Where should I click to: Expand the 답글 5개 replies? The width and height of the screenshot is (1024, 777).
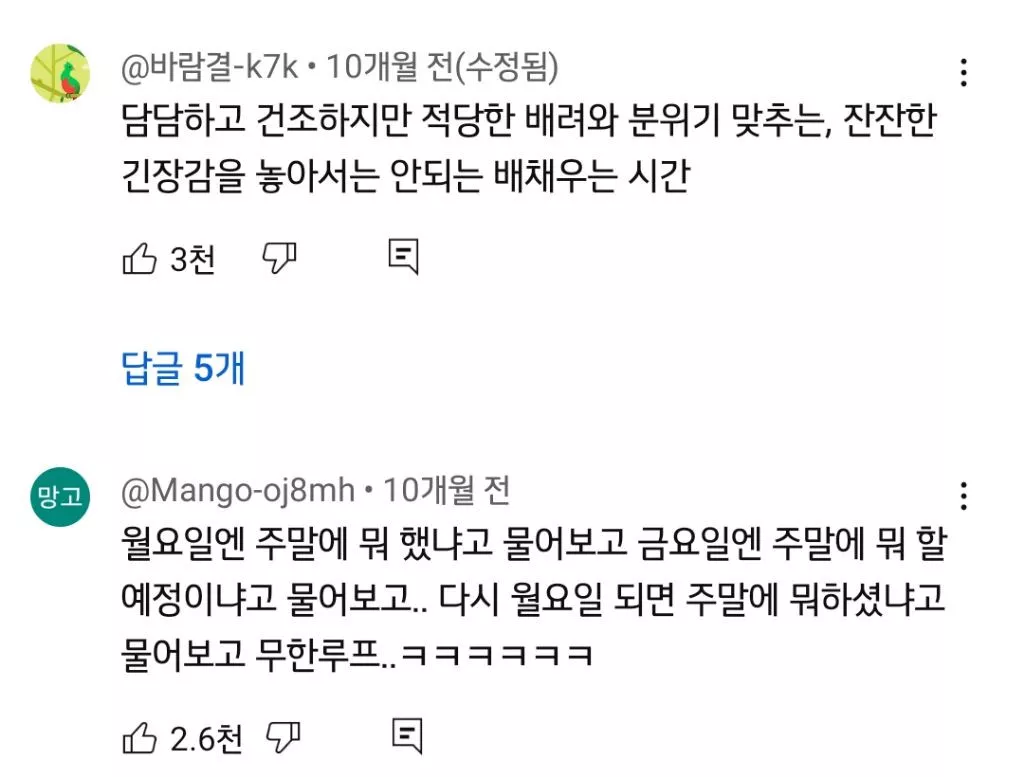click(183, 368)
